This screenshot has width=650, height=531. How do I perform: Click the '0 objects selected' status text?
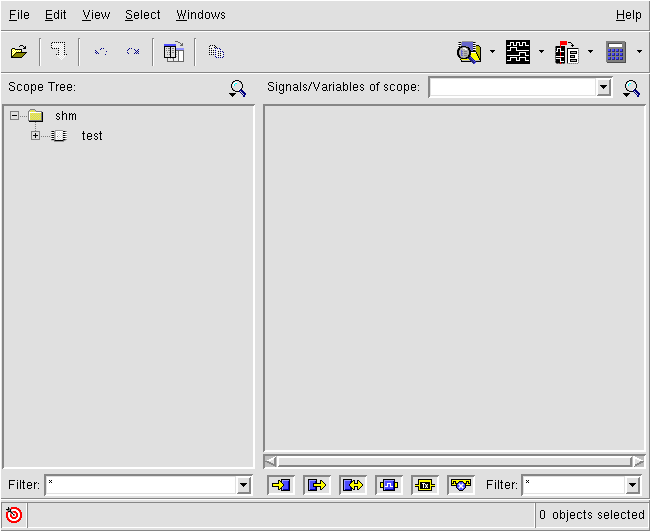point(592,515)
